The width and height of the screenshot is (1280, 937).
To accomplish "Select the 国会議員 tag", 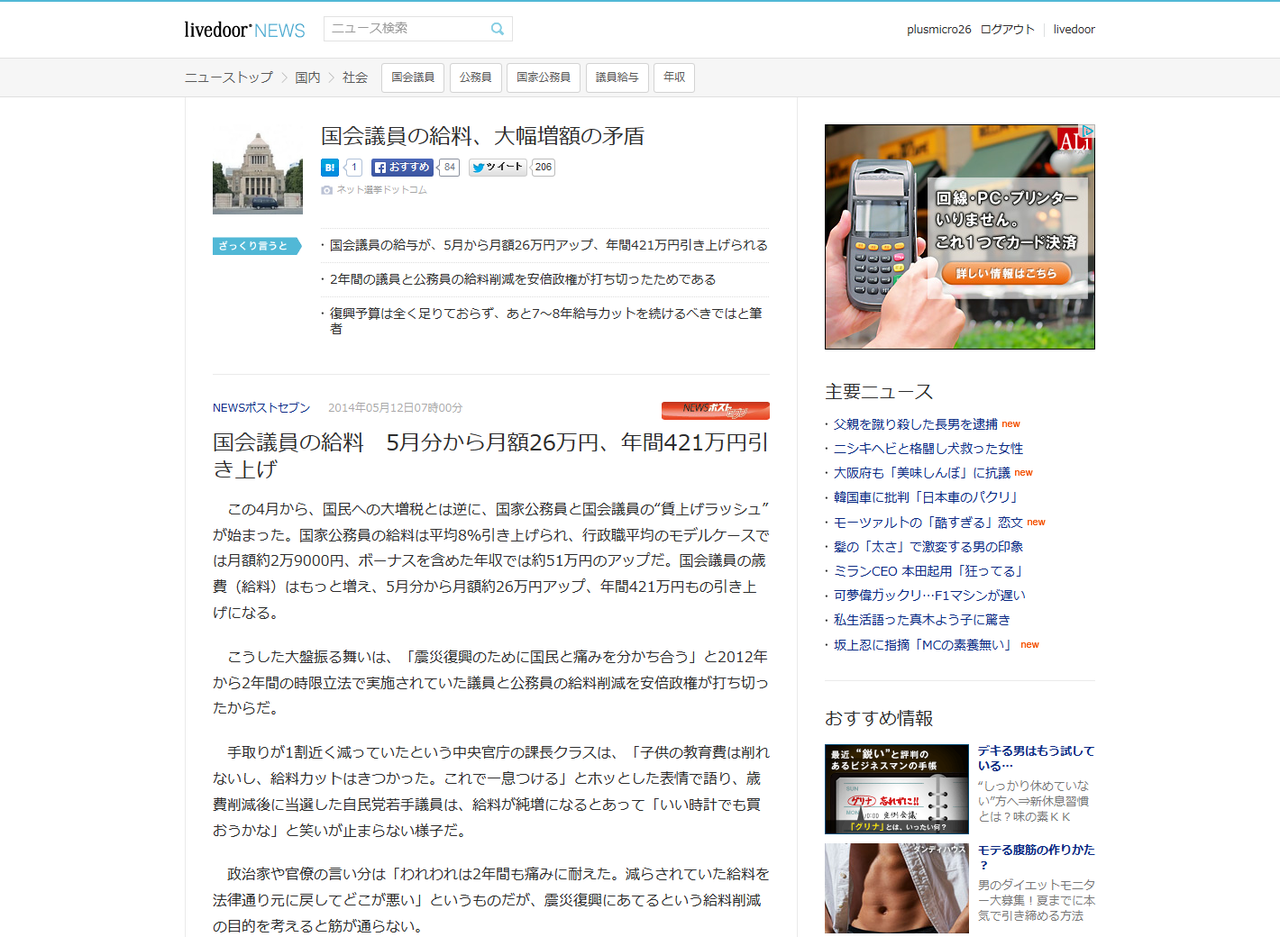I will [x=413, y=78].
